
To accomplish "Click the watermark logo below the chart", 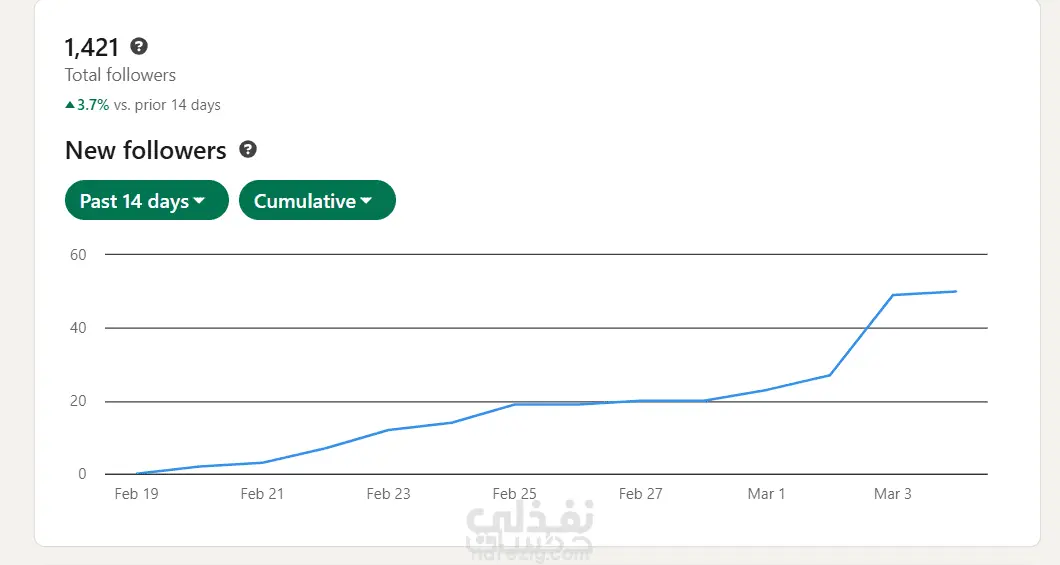I will coord(529,531).
